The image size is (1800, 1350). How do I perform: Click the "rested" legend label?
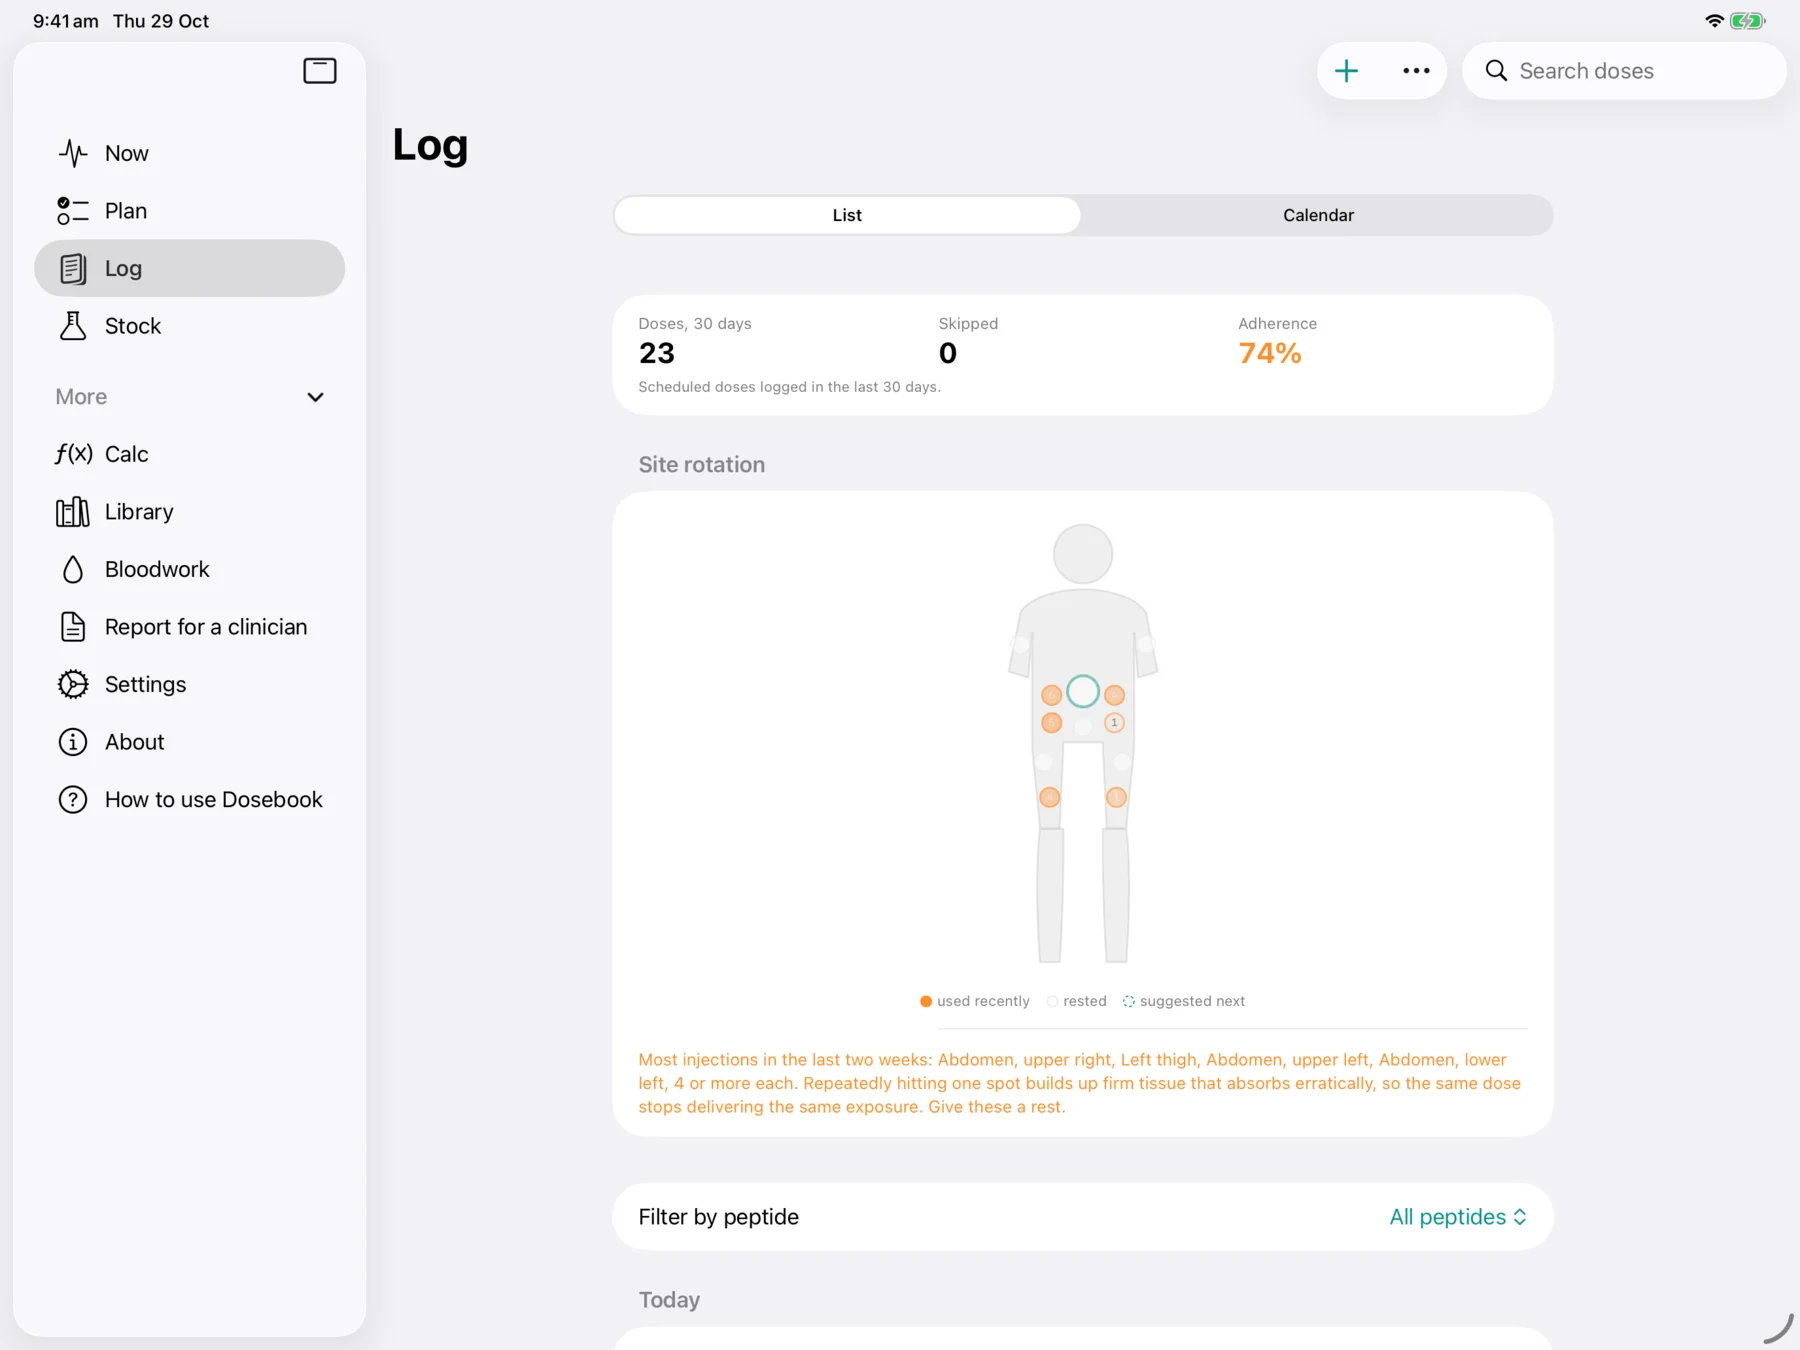pyautogui.click(x=1085, y=1001)
